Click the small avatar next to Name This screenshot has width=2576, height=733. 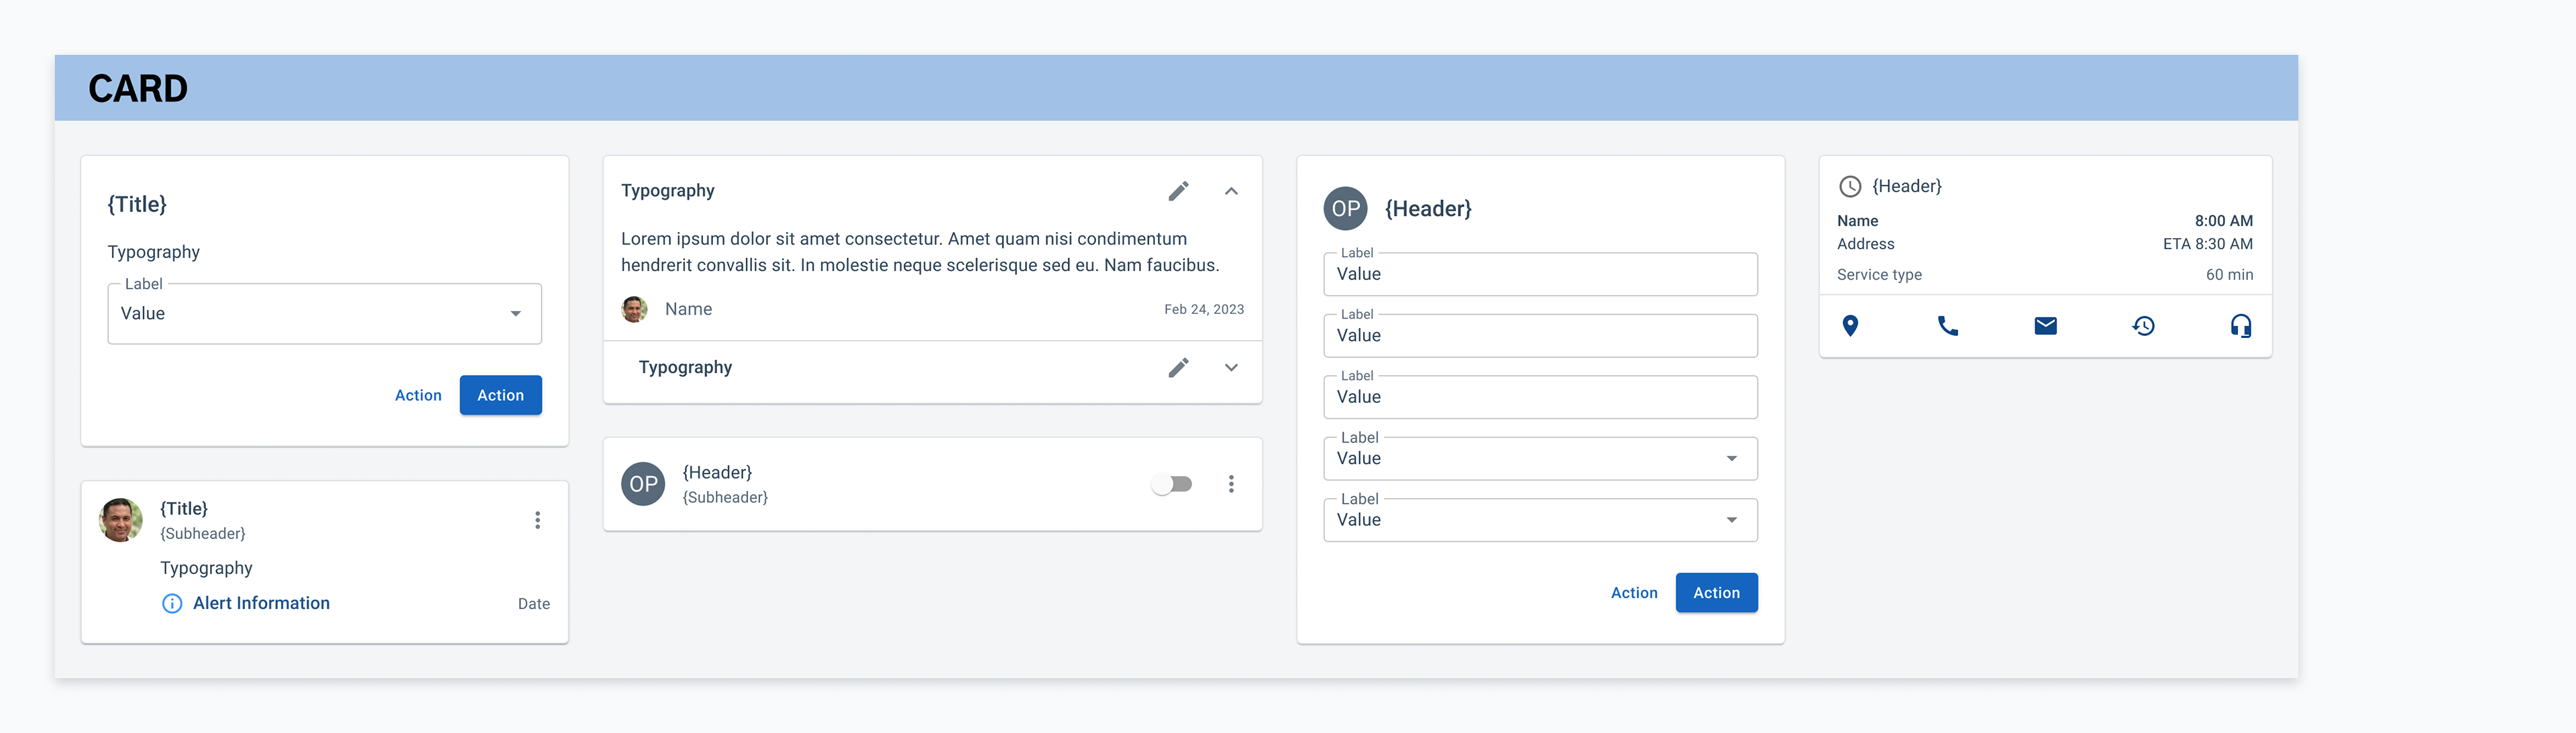click(634, 310)
